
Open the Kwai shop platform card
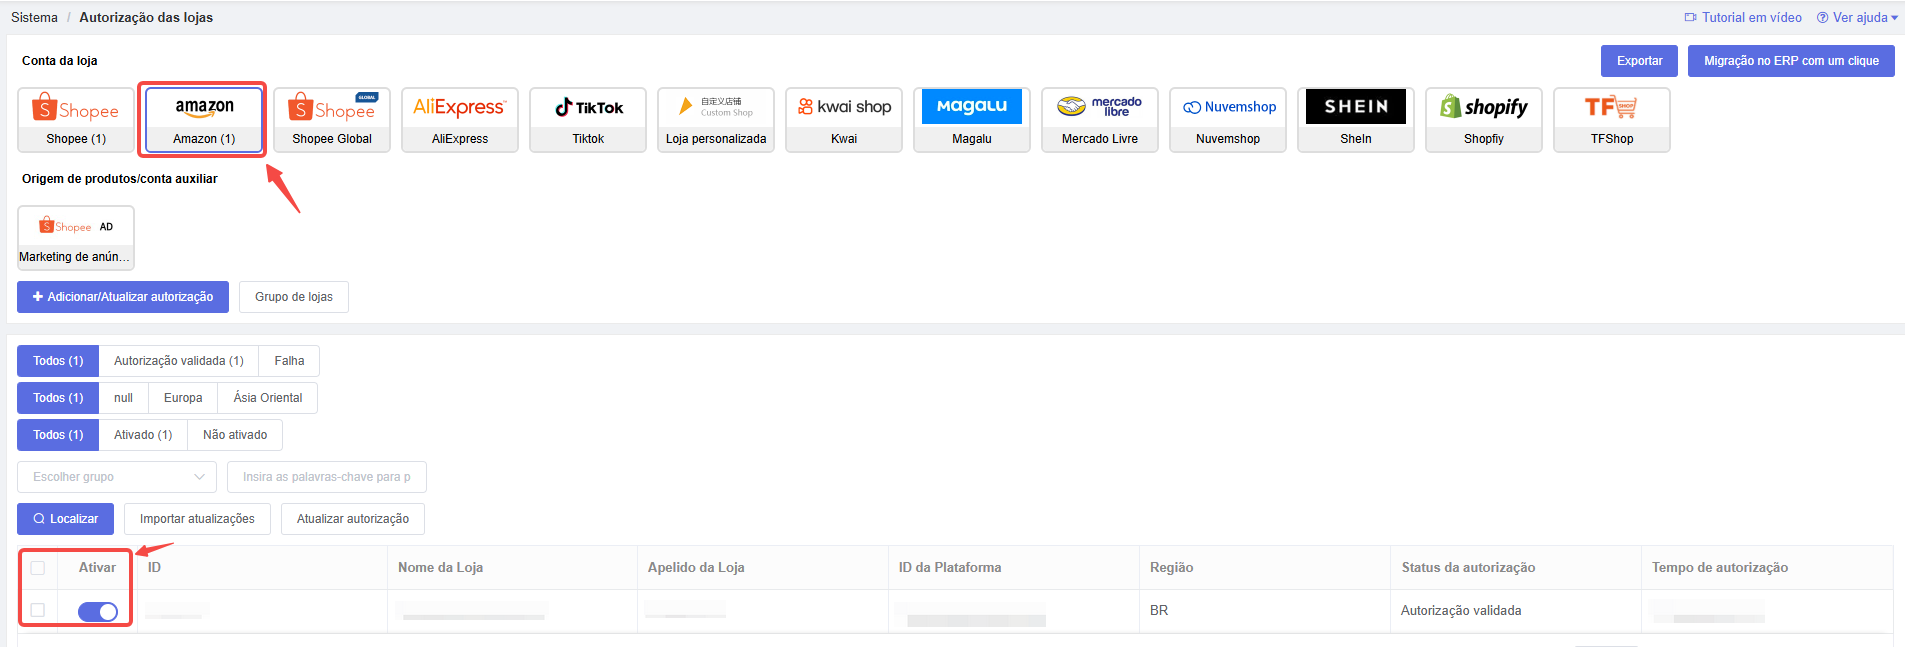click(x=844, y=120)
